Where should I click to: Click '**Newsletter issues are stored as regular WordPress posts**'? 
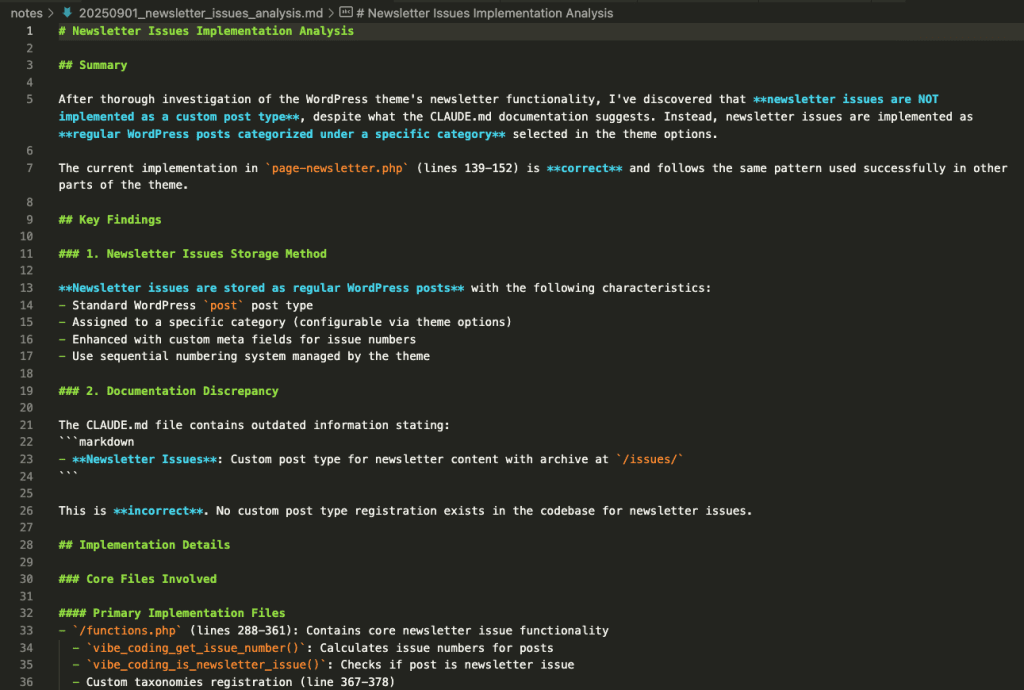click(x=261, y=288)
